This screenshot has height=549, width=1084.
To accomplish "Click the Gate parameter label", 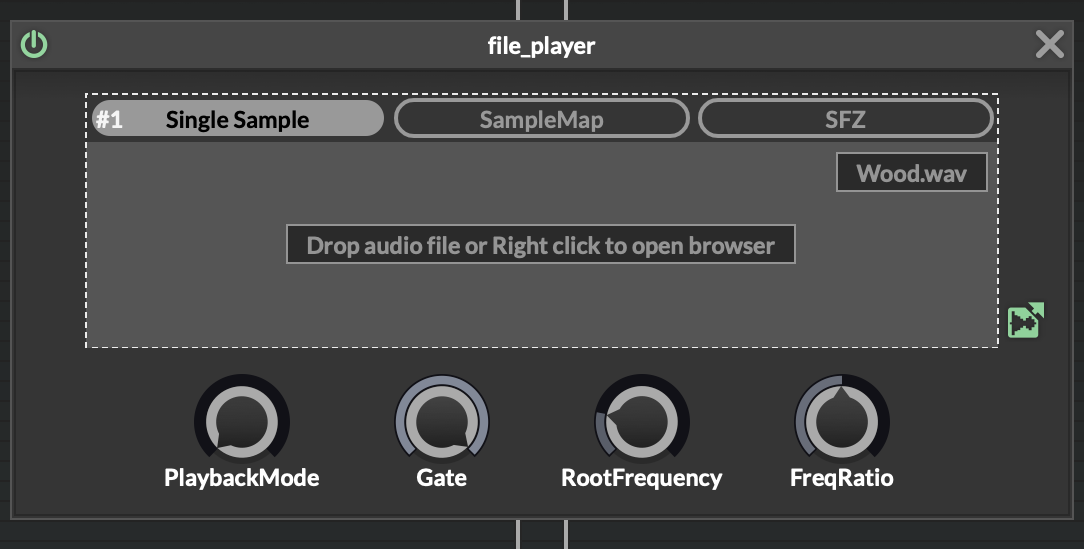I will [x=442, y=478].
